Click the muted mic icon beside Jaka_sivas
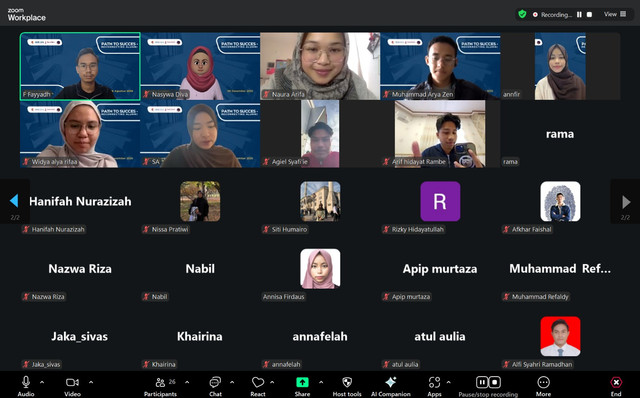 coord(26,365)
